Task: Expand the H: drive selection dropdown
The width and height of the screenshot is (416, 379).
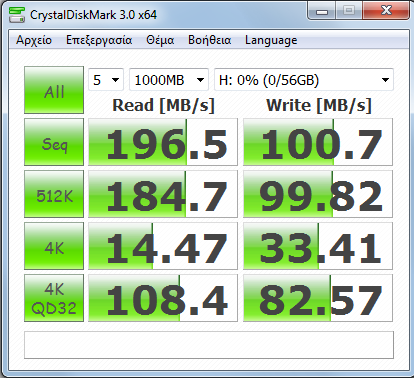Action: [304, 80]
